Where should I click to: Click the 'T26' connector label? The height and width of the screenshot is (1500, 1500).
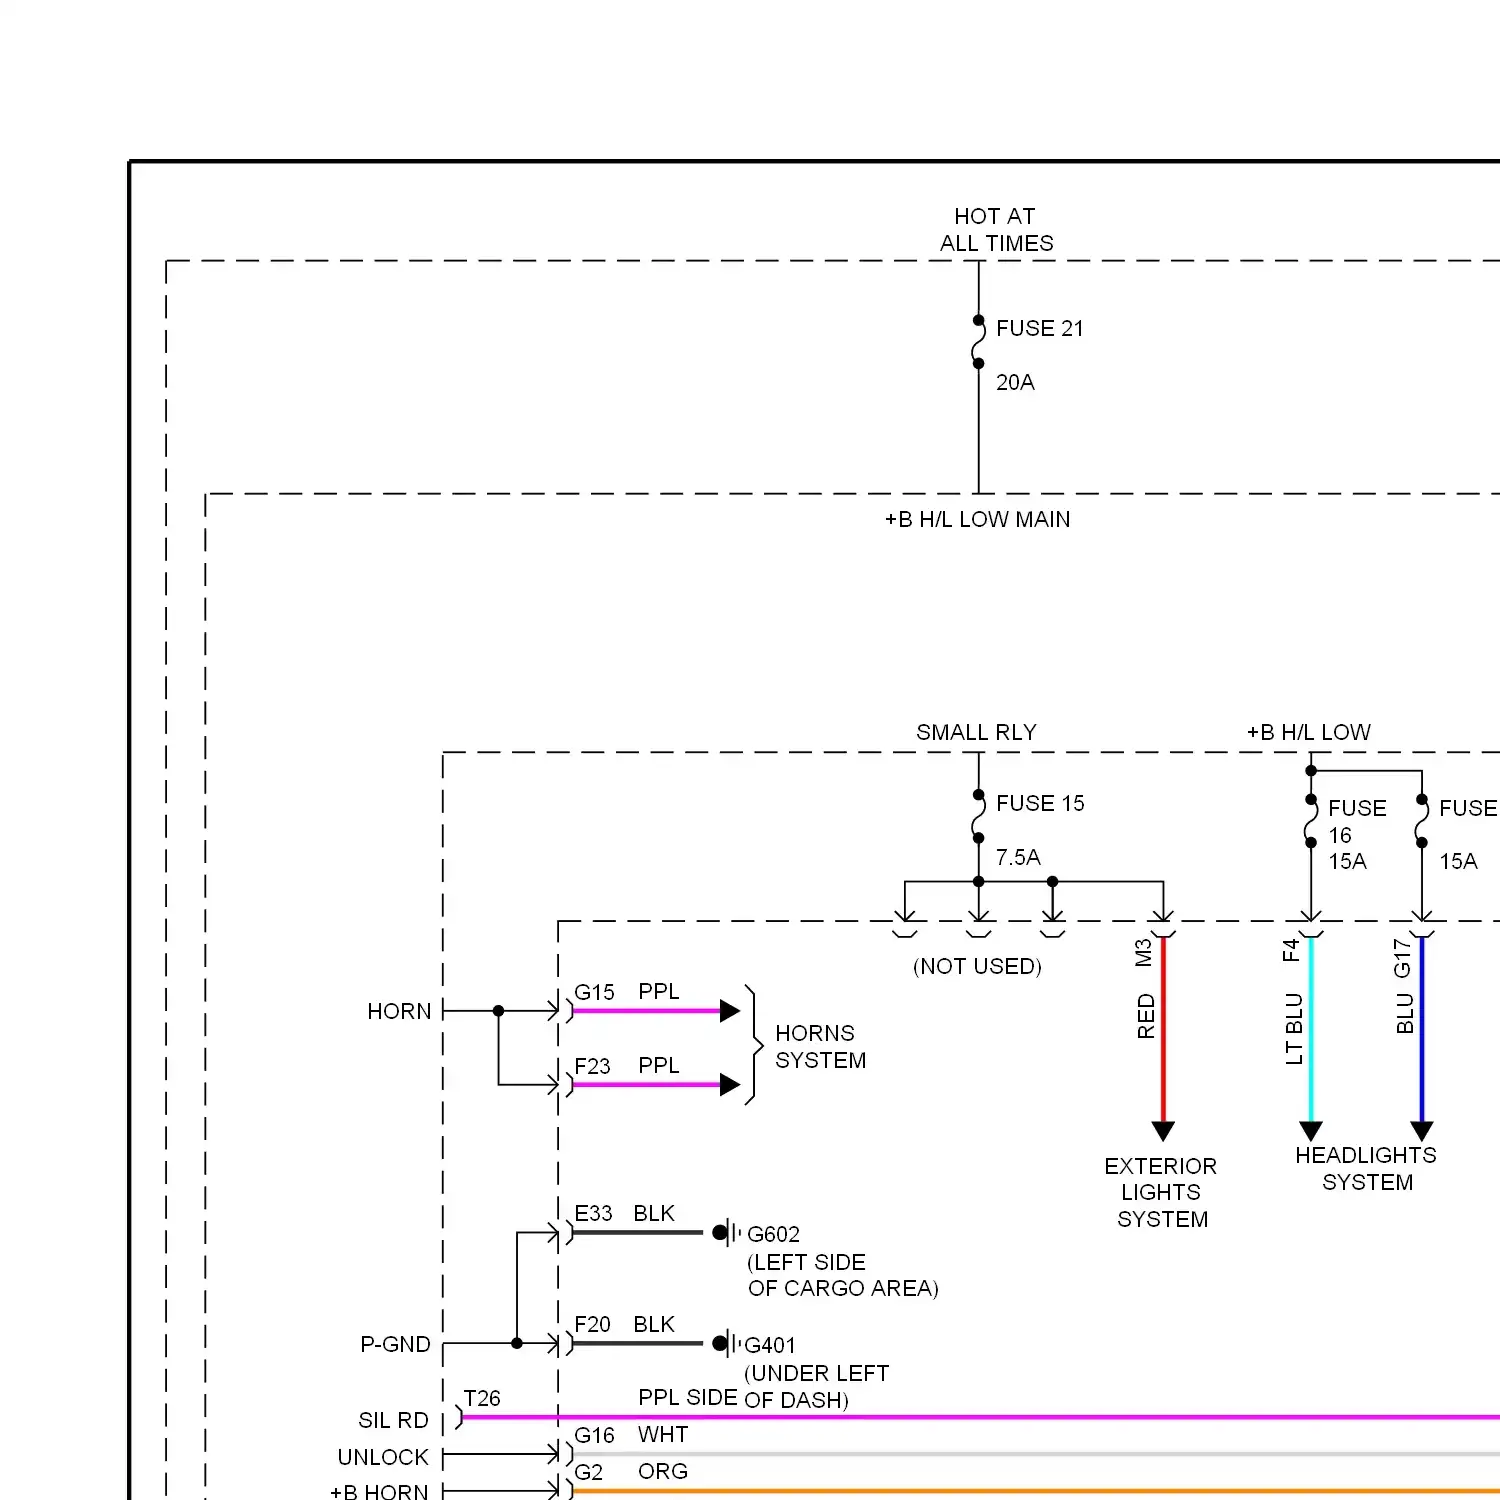click(x=482, y=1398)
